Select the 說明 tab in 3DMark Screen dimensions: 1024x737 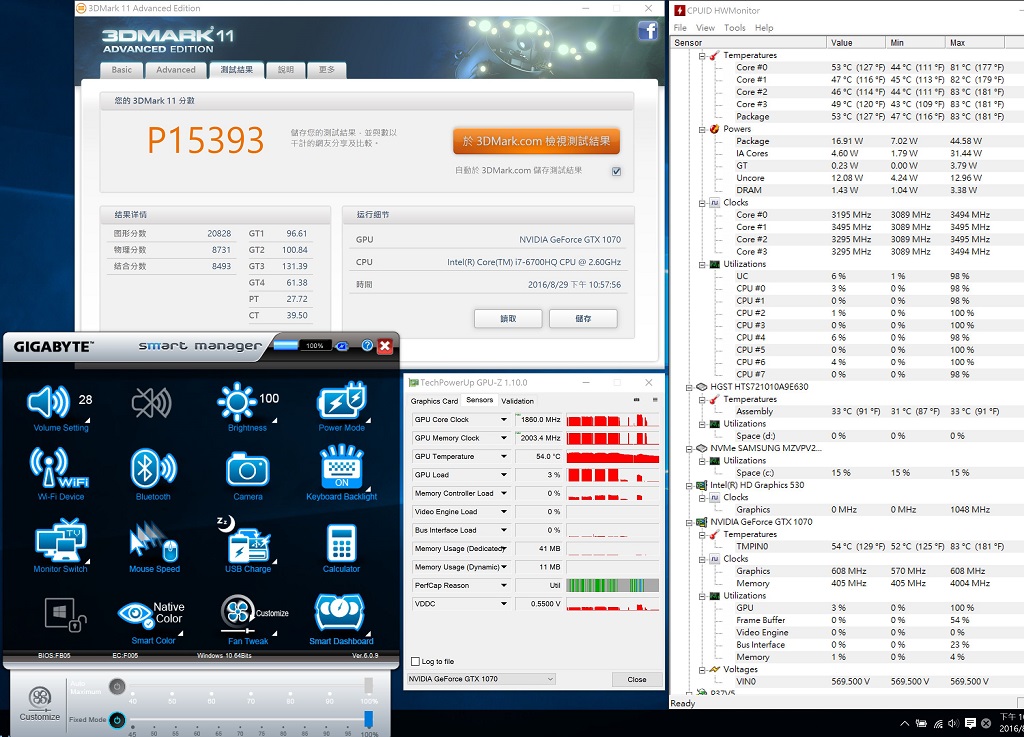click(x=286, y=70)
